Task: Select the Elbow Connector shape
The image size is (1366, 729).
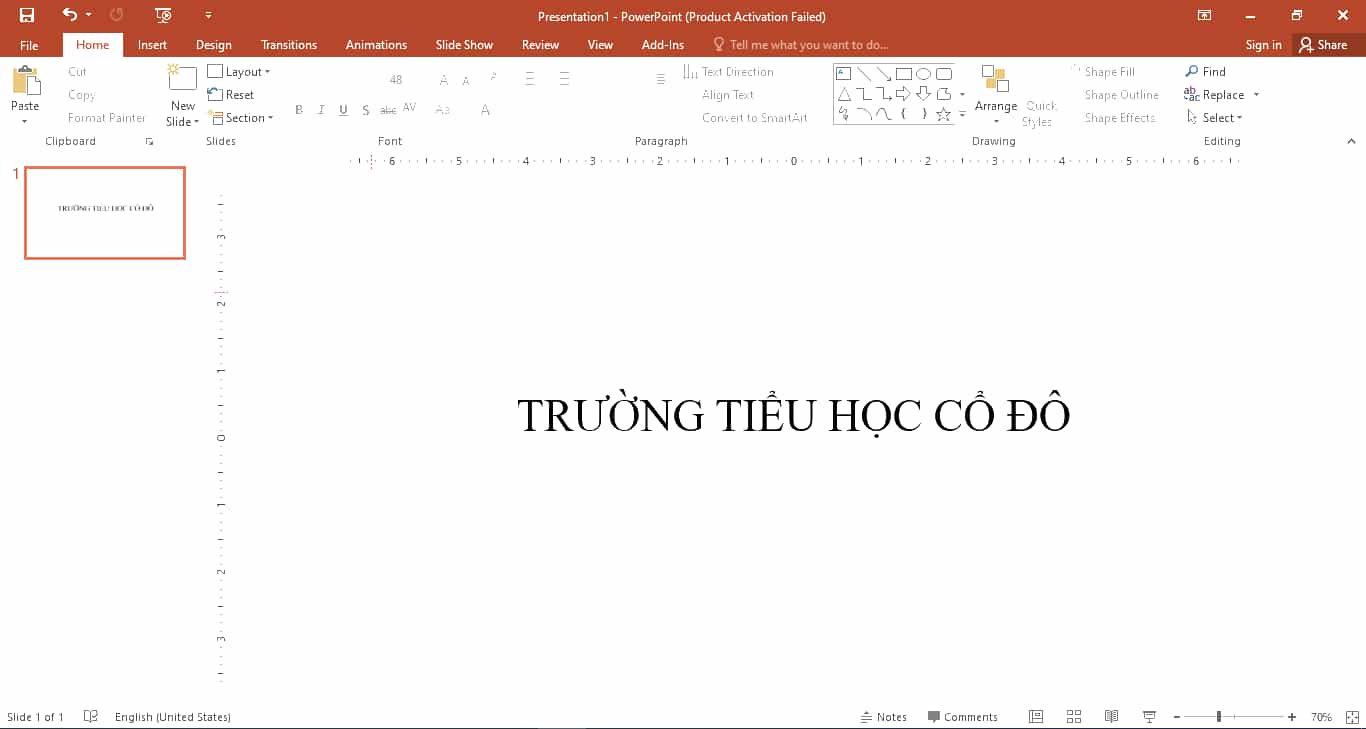Action: click(863, 94)
